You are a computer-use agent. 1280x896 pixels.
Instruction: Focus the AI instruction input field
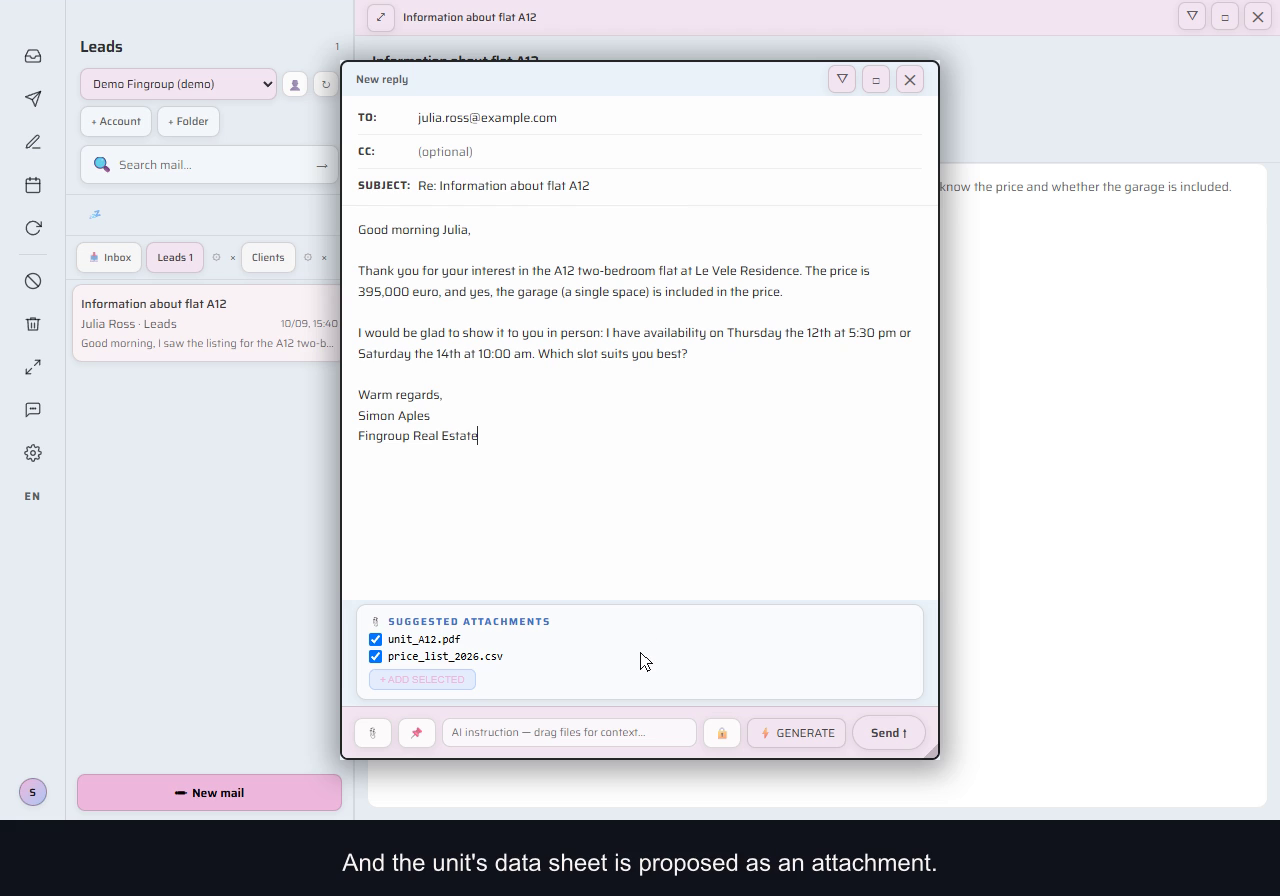coord(569,733)
